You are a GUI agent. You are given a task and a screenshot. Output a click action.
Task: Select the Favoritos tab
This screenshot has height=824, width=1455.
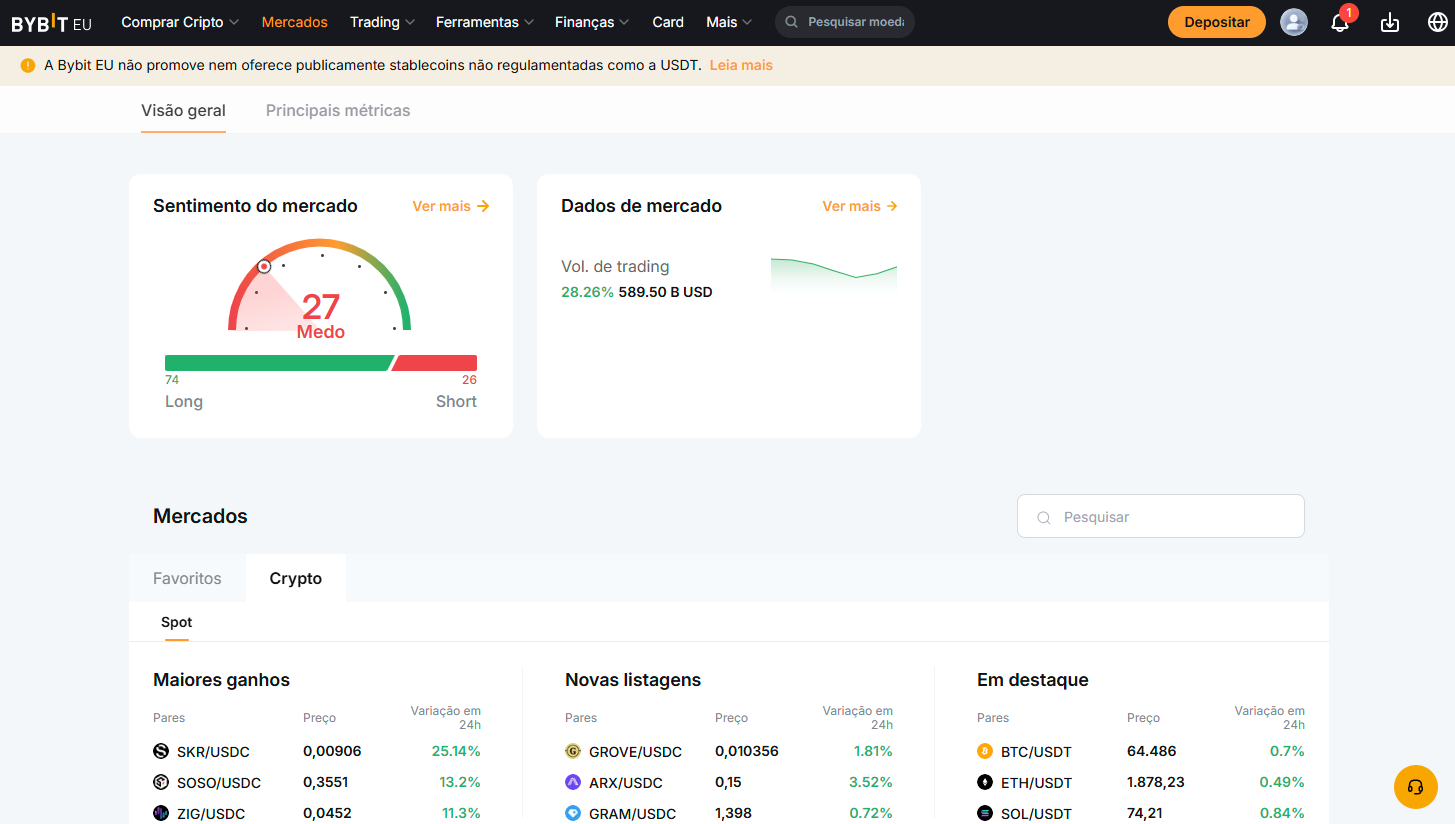point(187,578)
